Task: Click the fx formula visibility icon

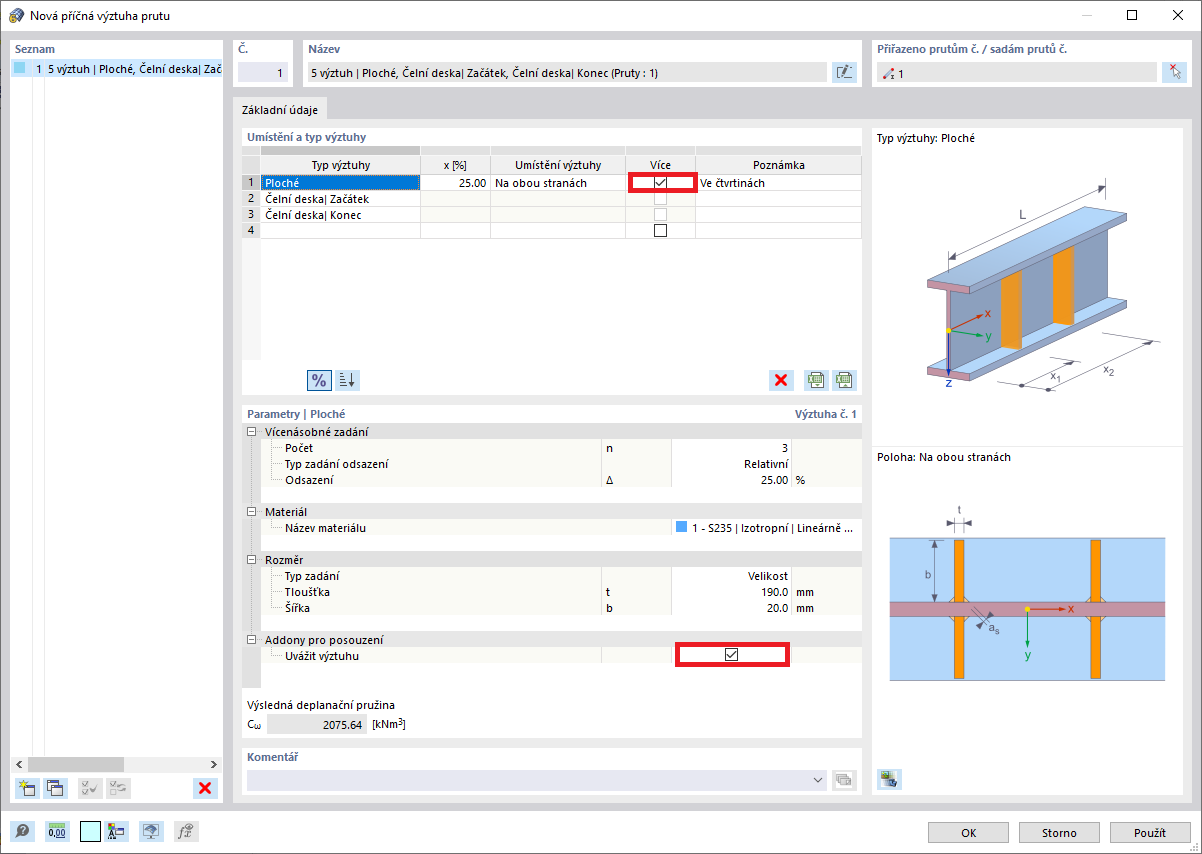Action: [x=184, y=831]
